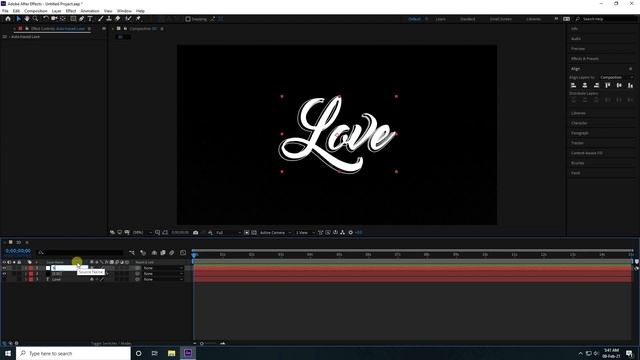This screenshot has height=360, width=640.
Task: Click align horizontal center button
Action: point(585,85)
